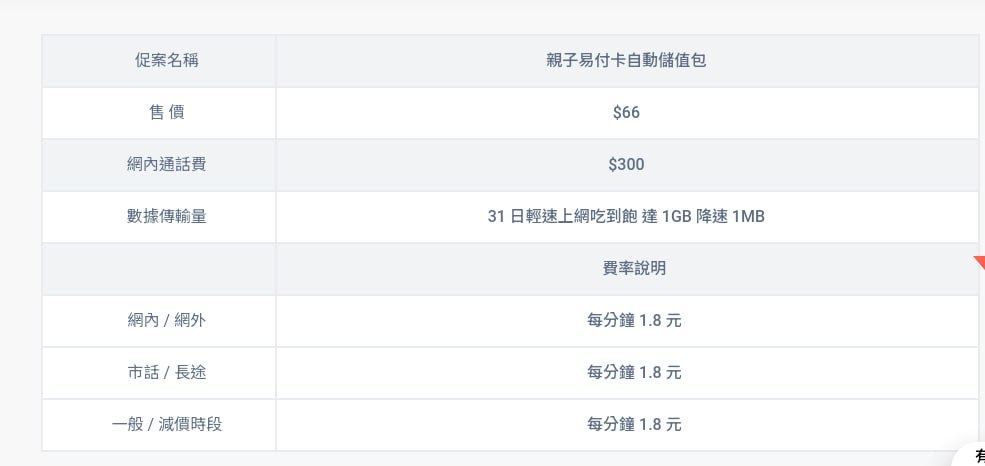
Task: Click the $66 price value
Action: coord(626,113)
